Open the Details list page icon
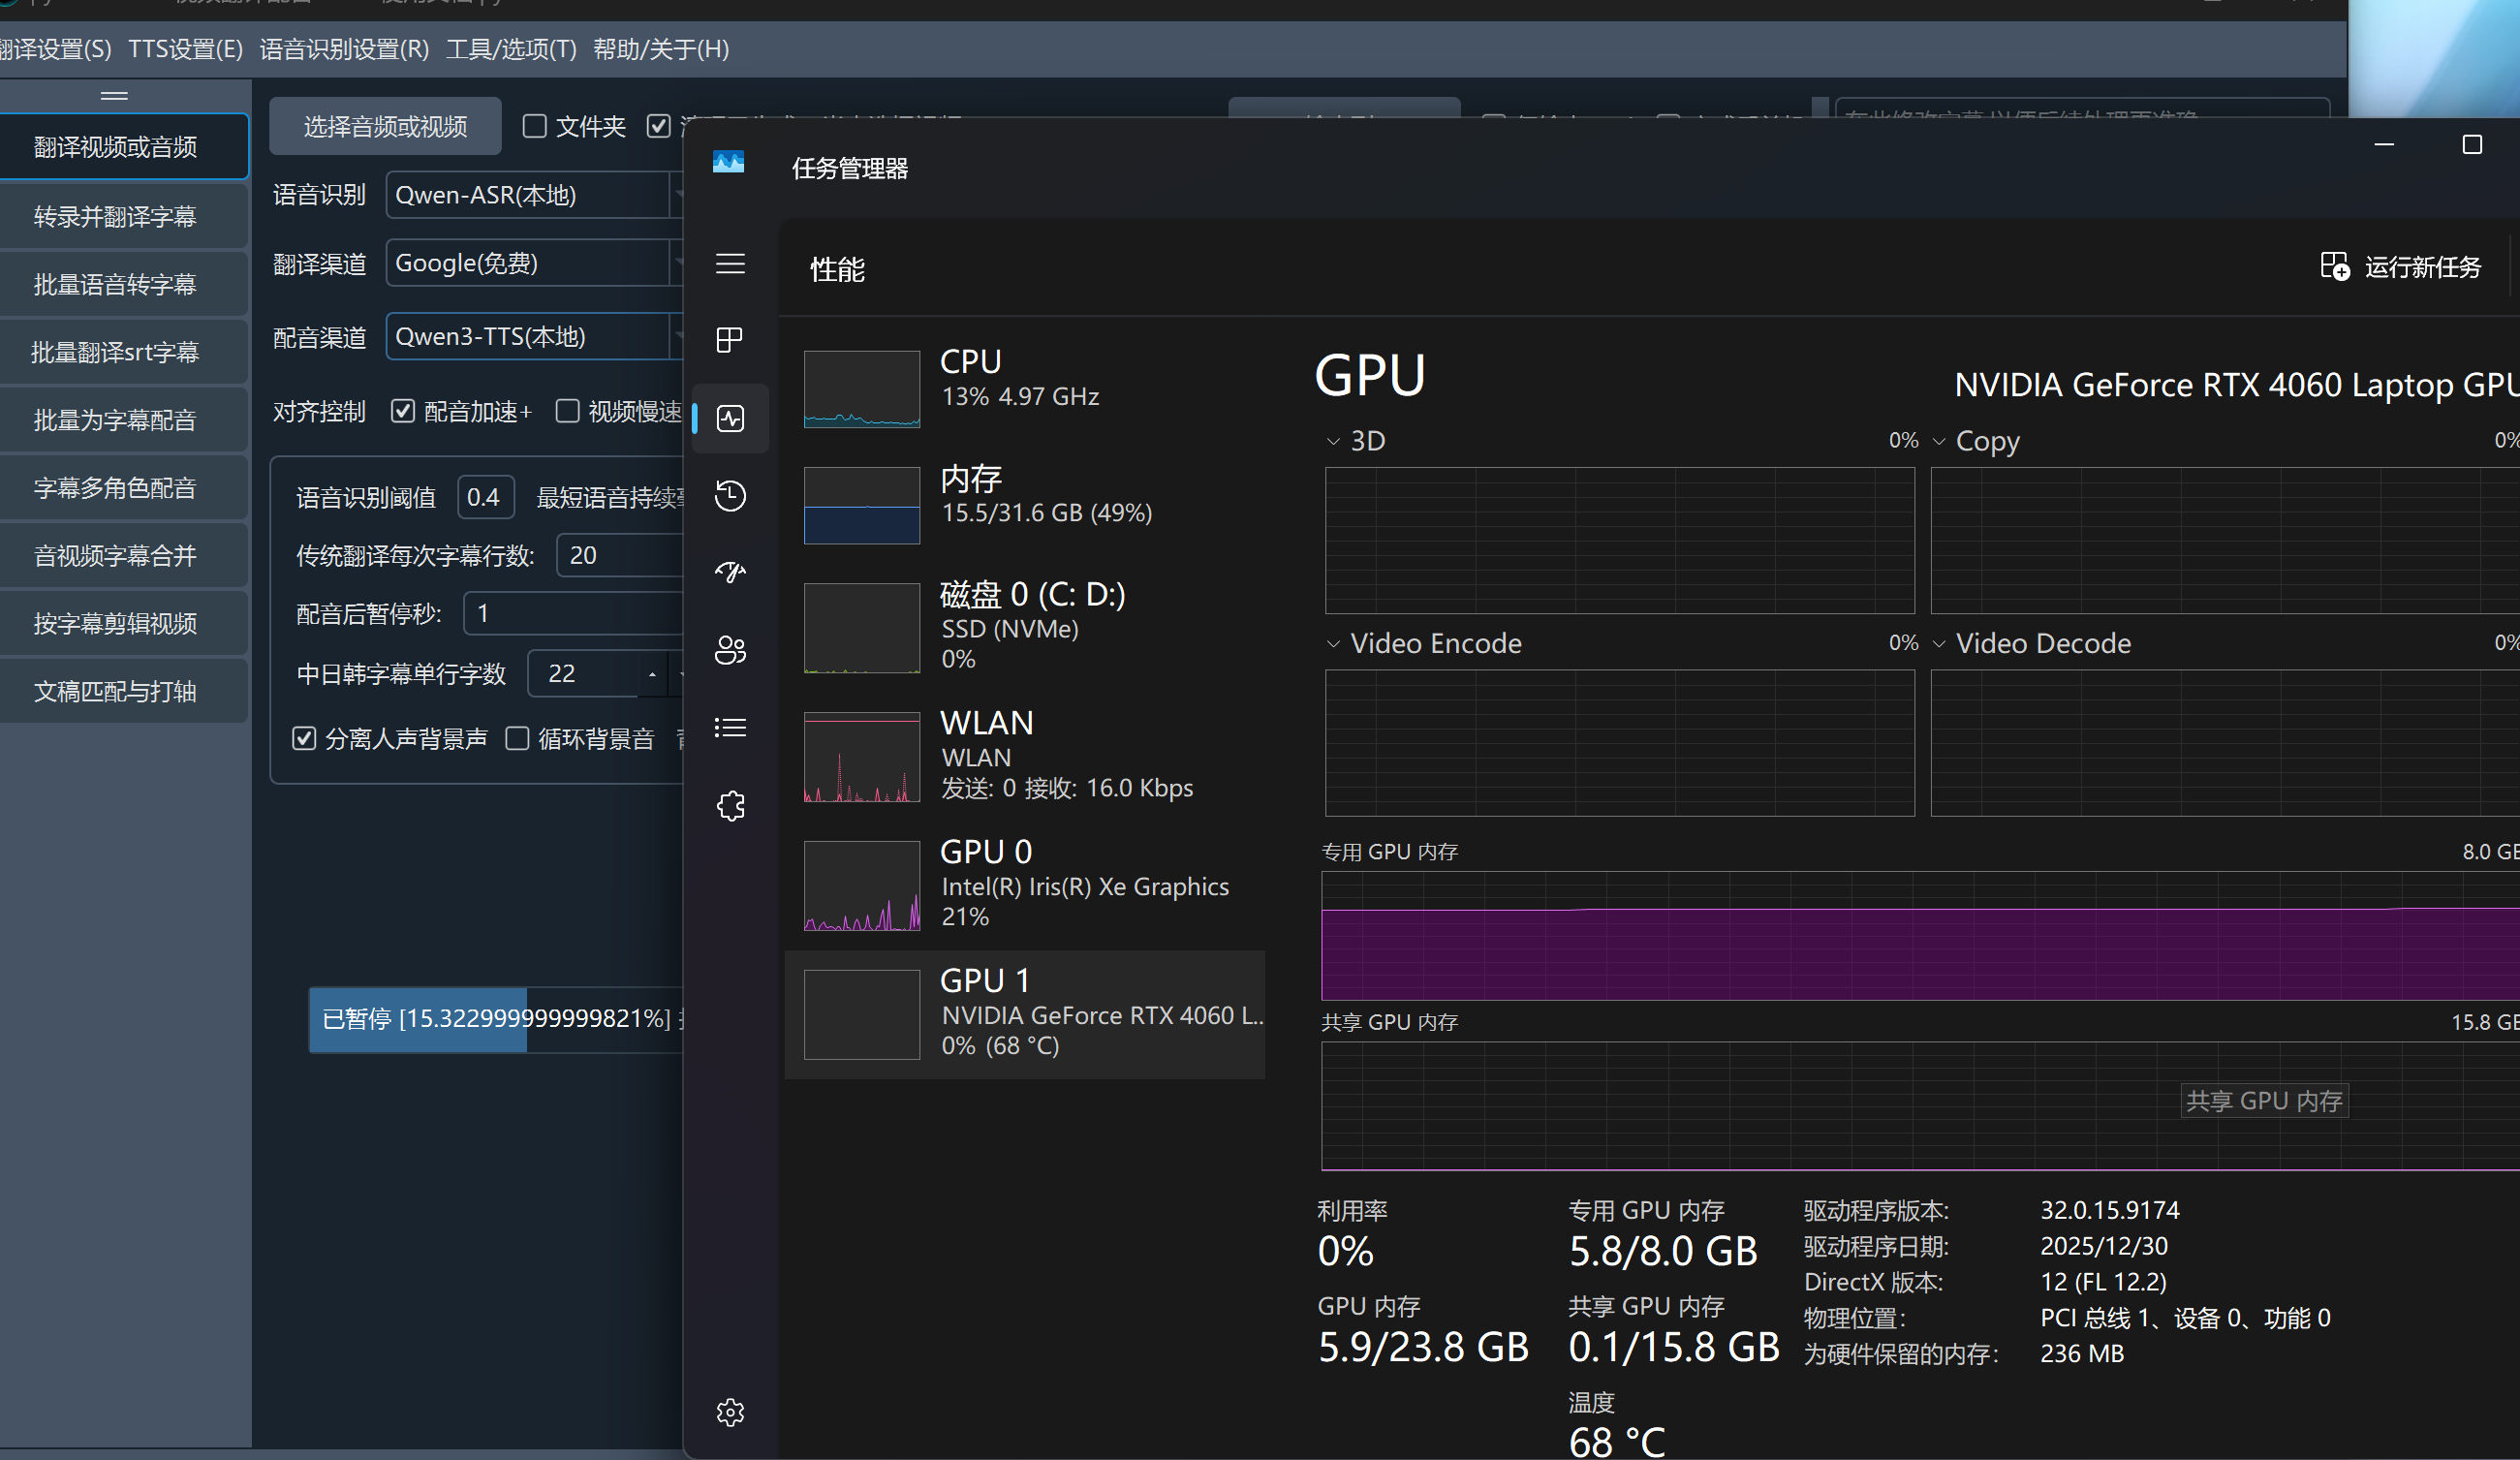This screenshot has width=2520, height=1460. [730, 727]
